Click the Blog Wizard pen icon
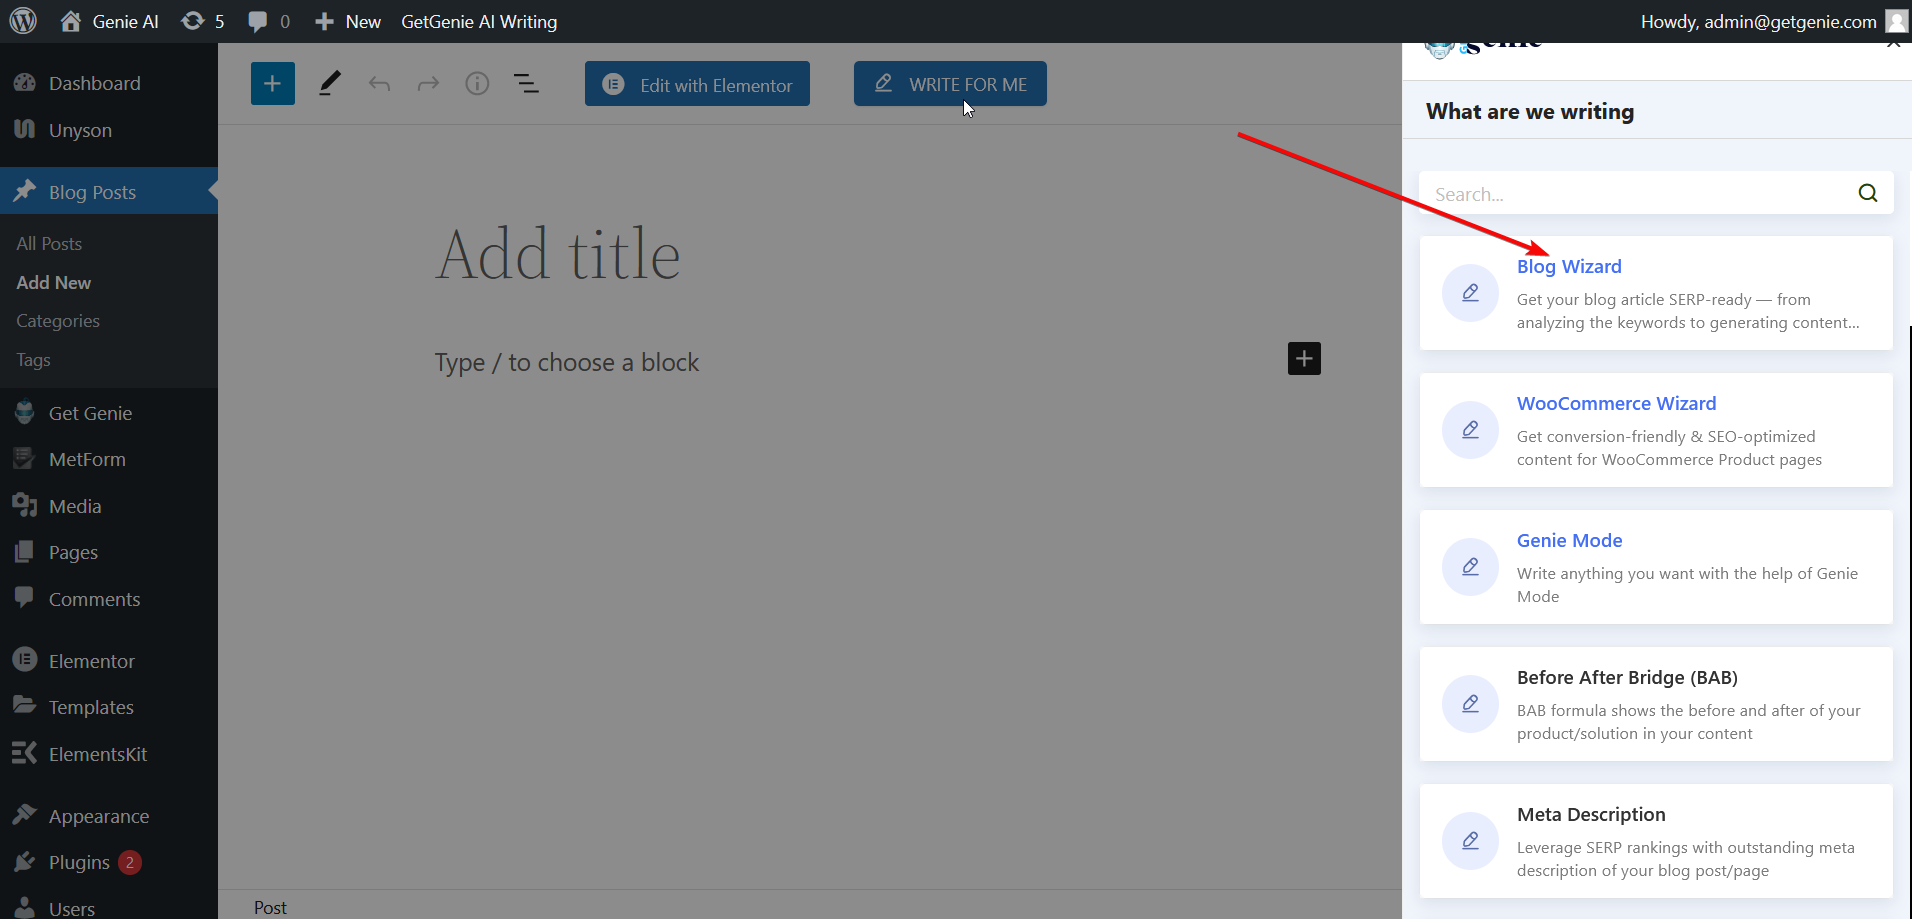 1470,293
